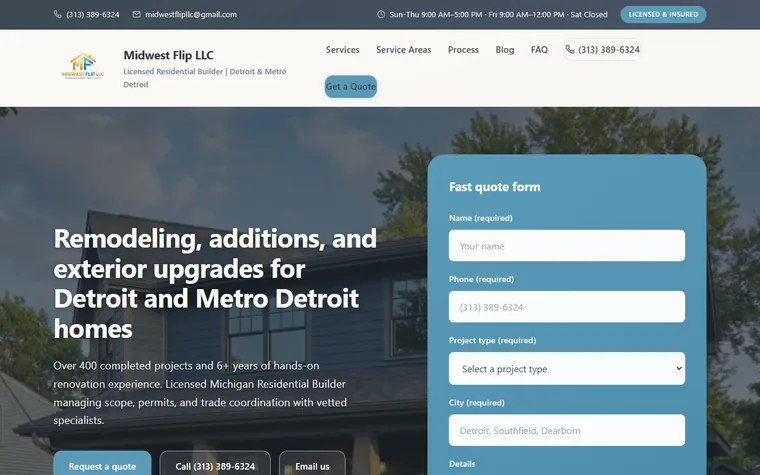Click the phone icon in navigation bar
760x475 pixels.
(570, 49)
